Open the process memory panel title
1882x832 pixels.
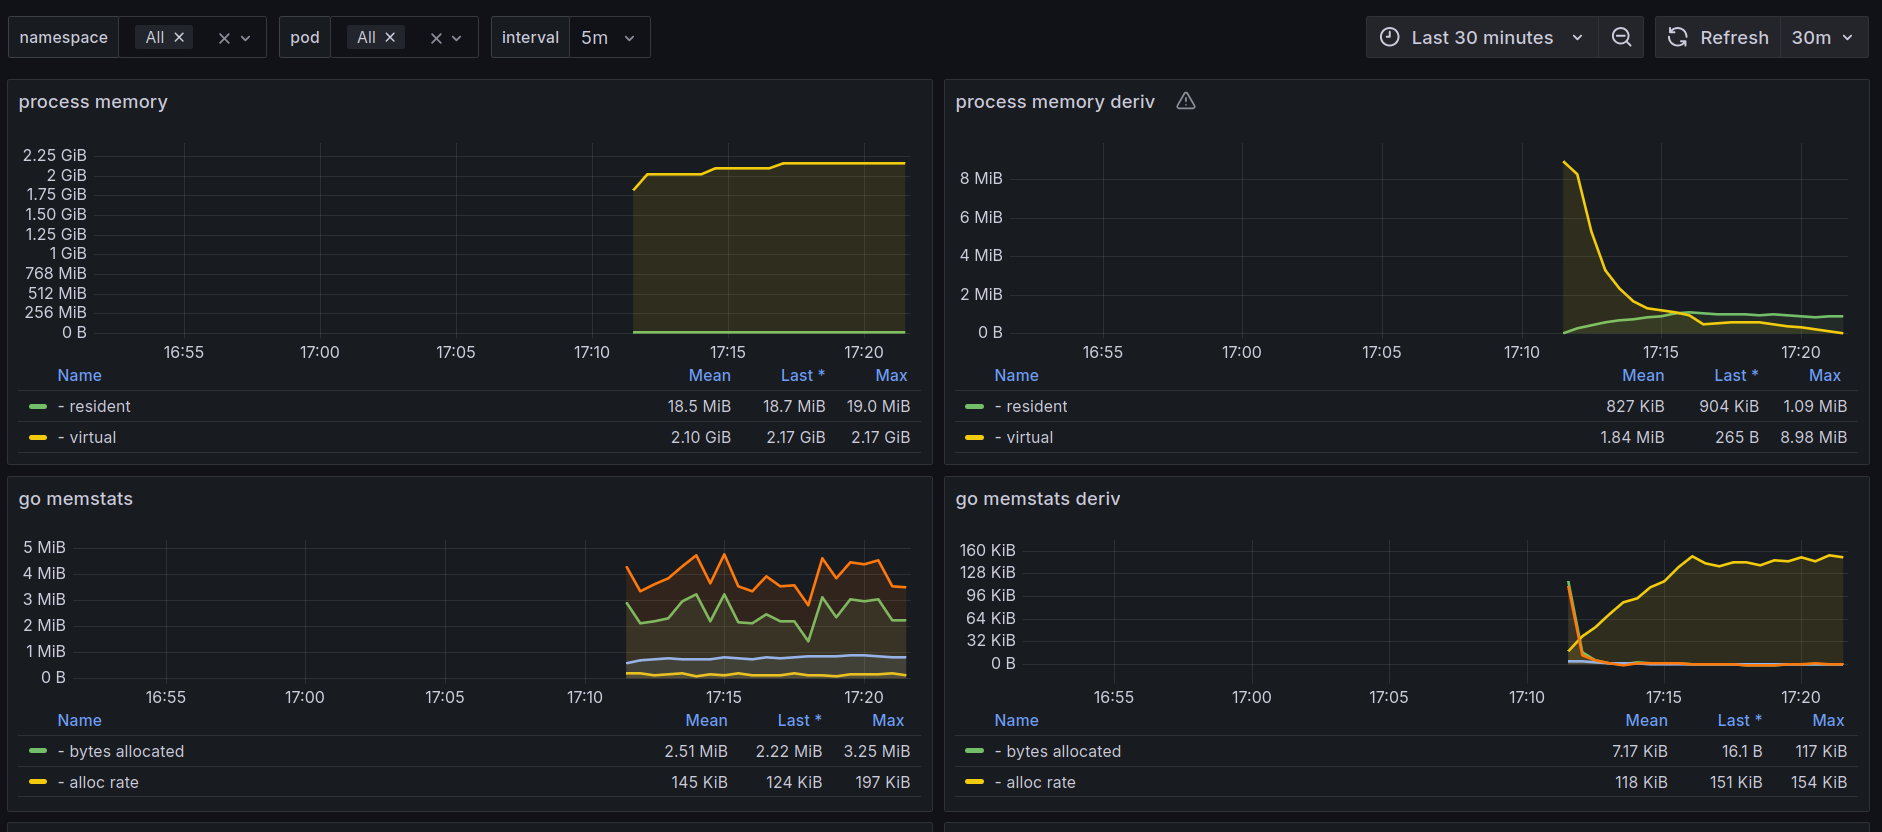click(x=93, y=102)
